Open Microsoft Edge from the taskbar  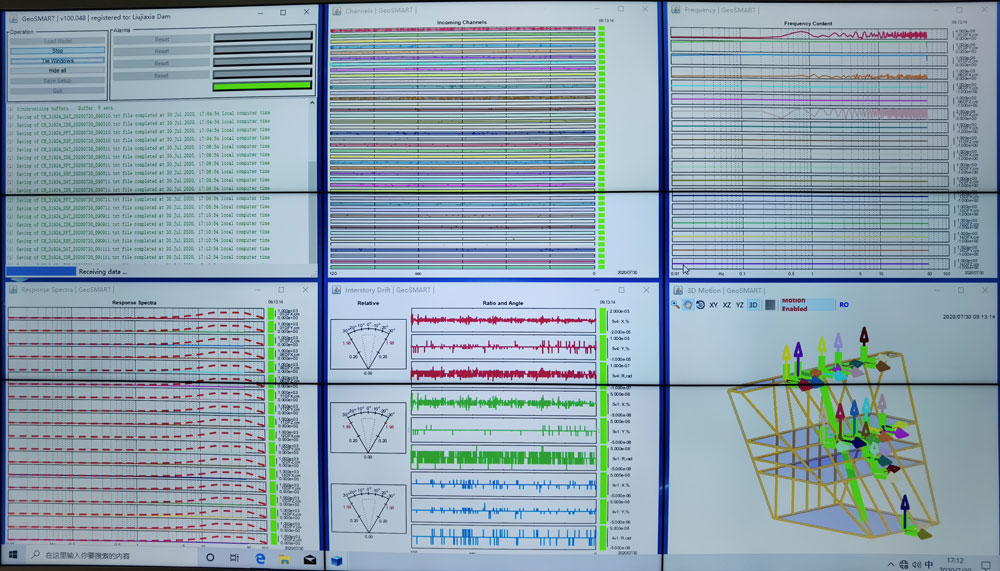coord(260,558)
